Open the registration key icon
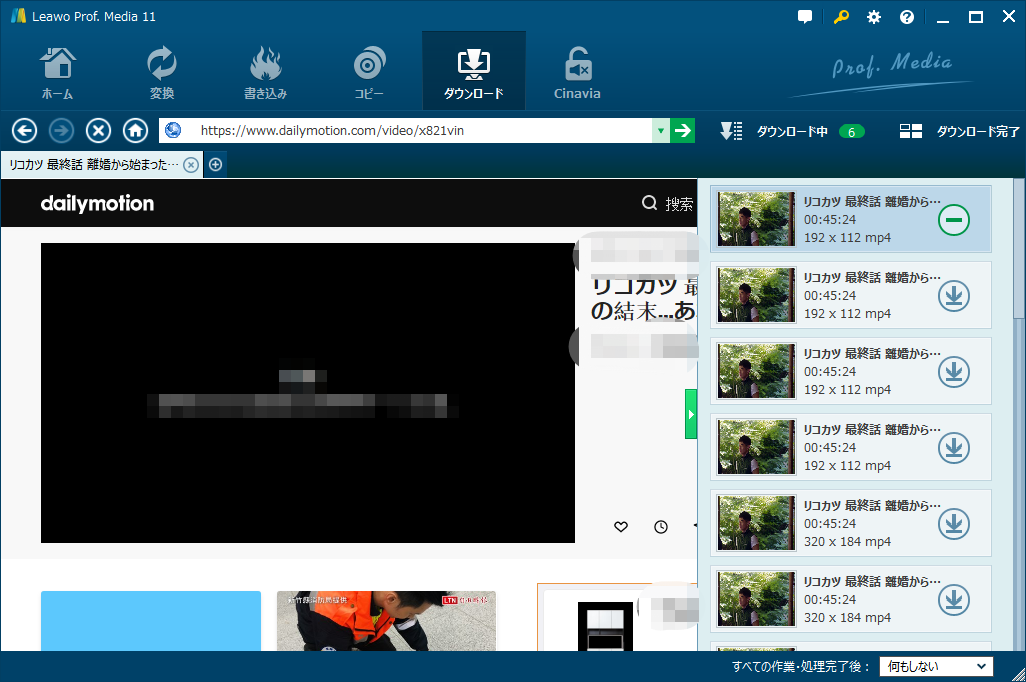Image resolution: width=1026 pixels, height=682 pixels. pyautogui.click(x=840, y=17)
